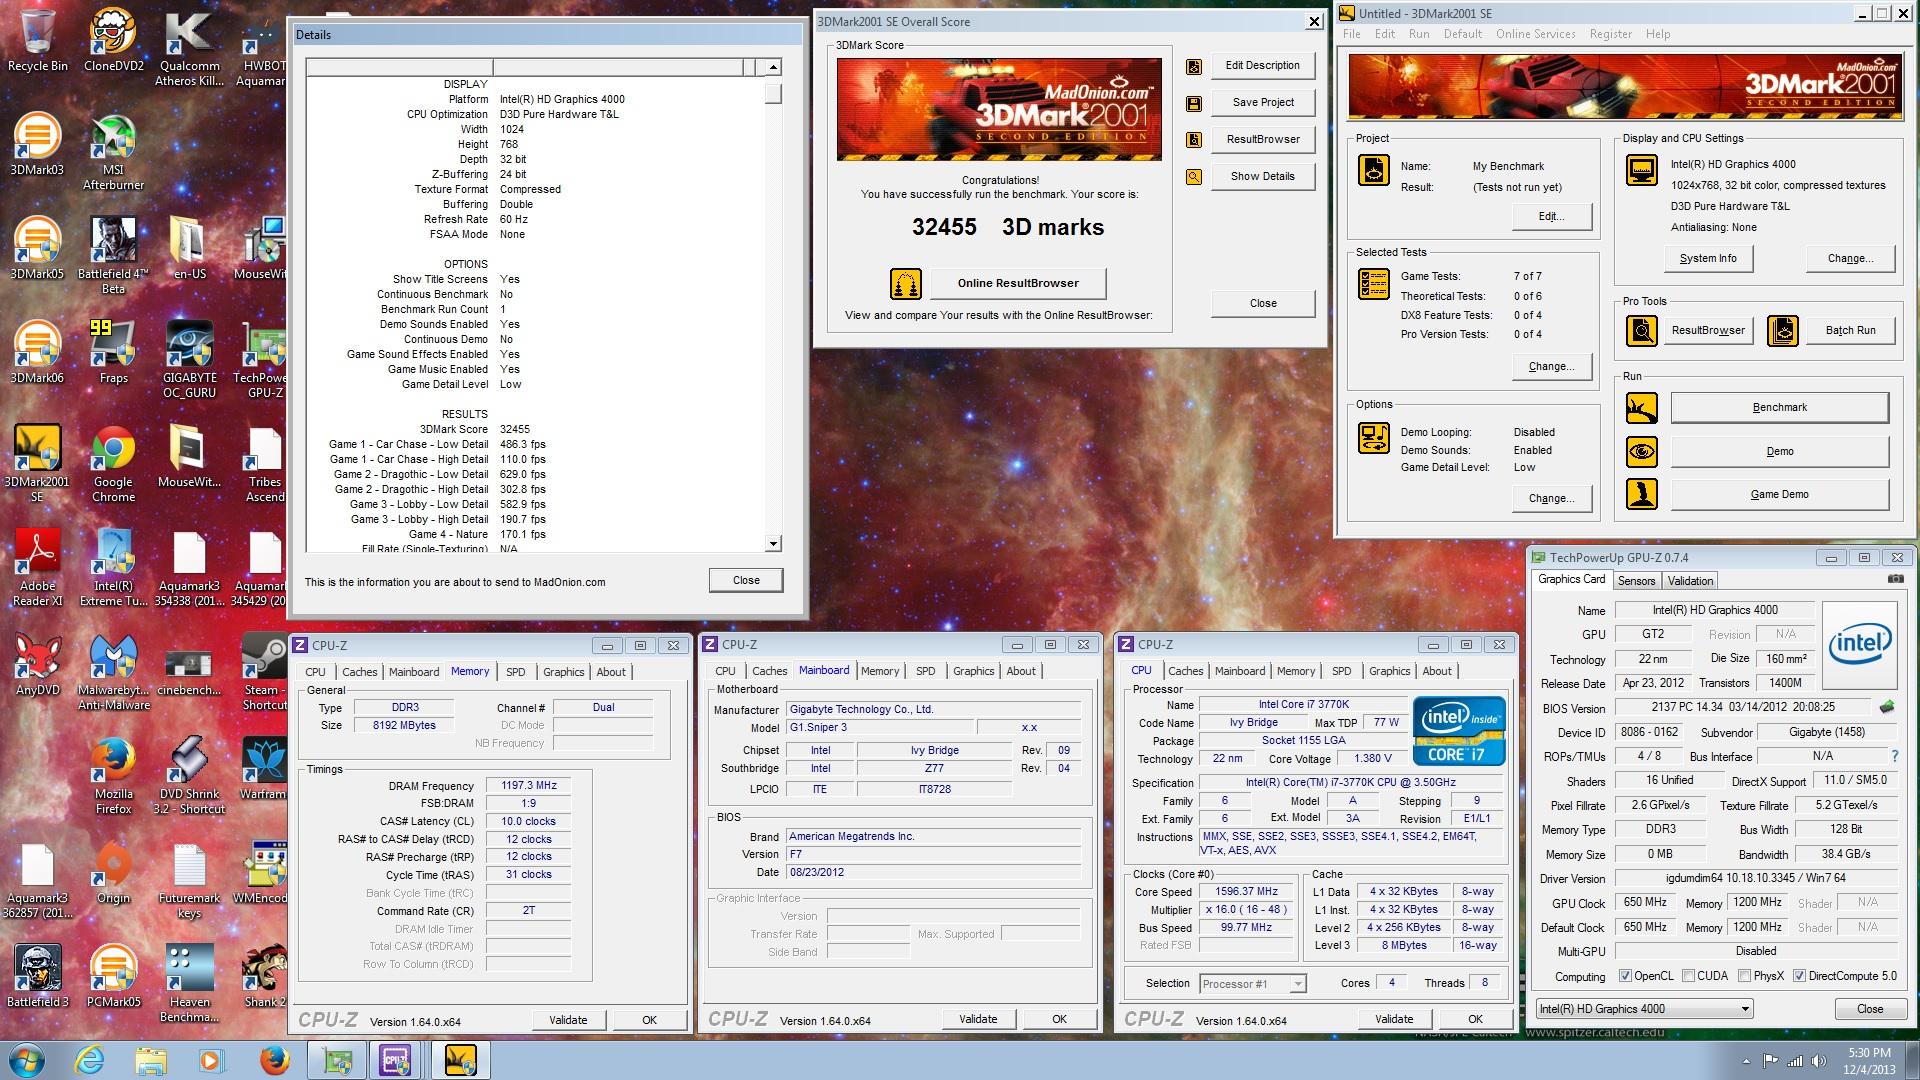Click scroll-up arrow in Details list
The width and height of the screenshot is (1920, 1080).
point(773,67)
